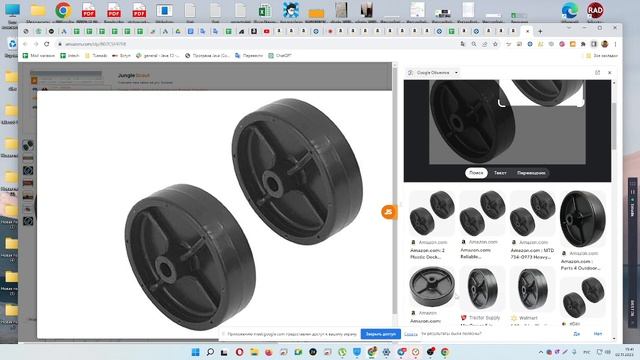This screenshot has height=360, width=640.
Task: Open the 'general - Java 12' bookmark
Action: pos(158,55)
